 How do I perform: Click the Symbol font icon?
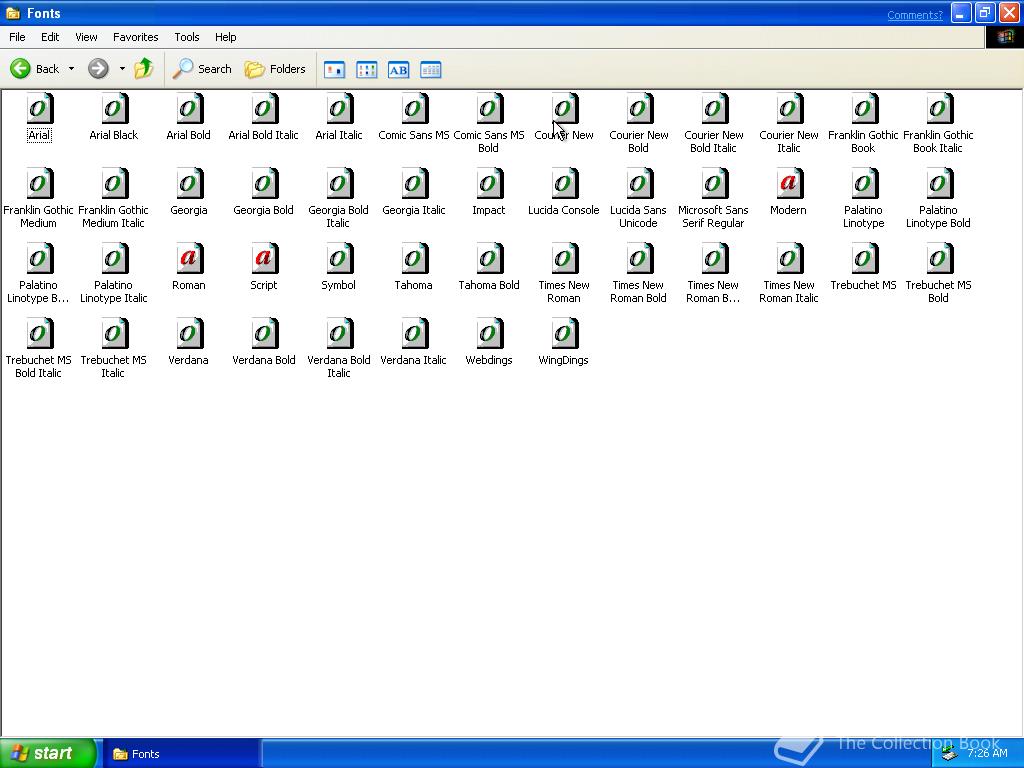pyautogui.click(x=338, y=259)
